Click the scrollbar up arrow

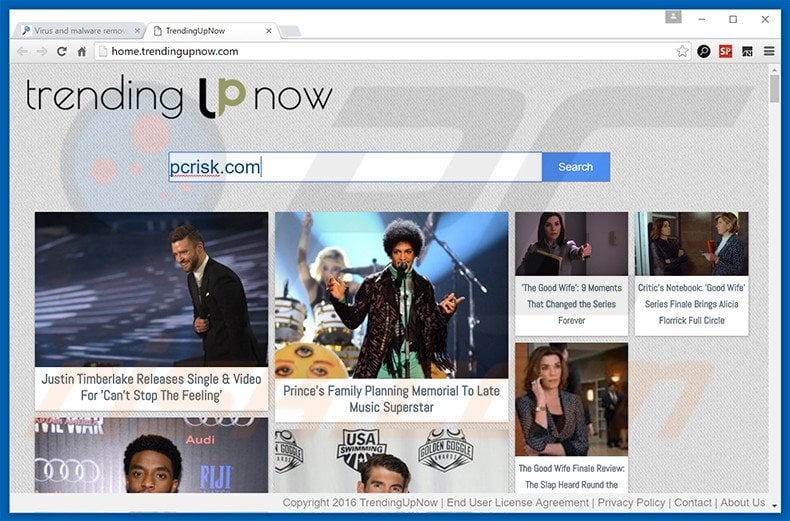(x=774, y=70)
